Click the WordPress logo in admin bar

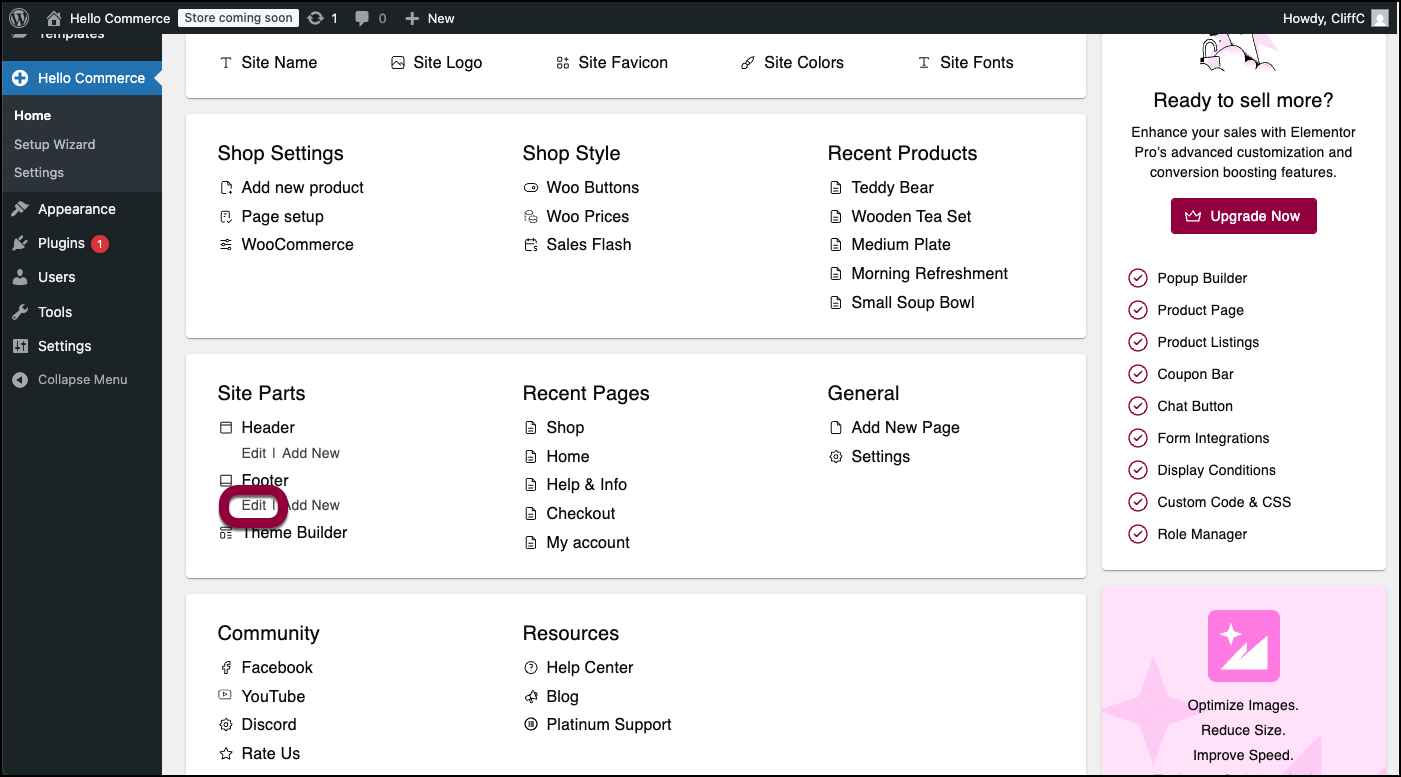click(x=19, y=18)
